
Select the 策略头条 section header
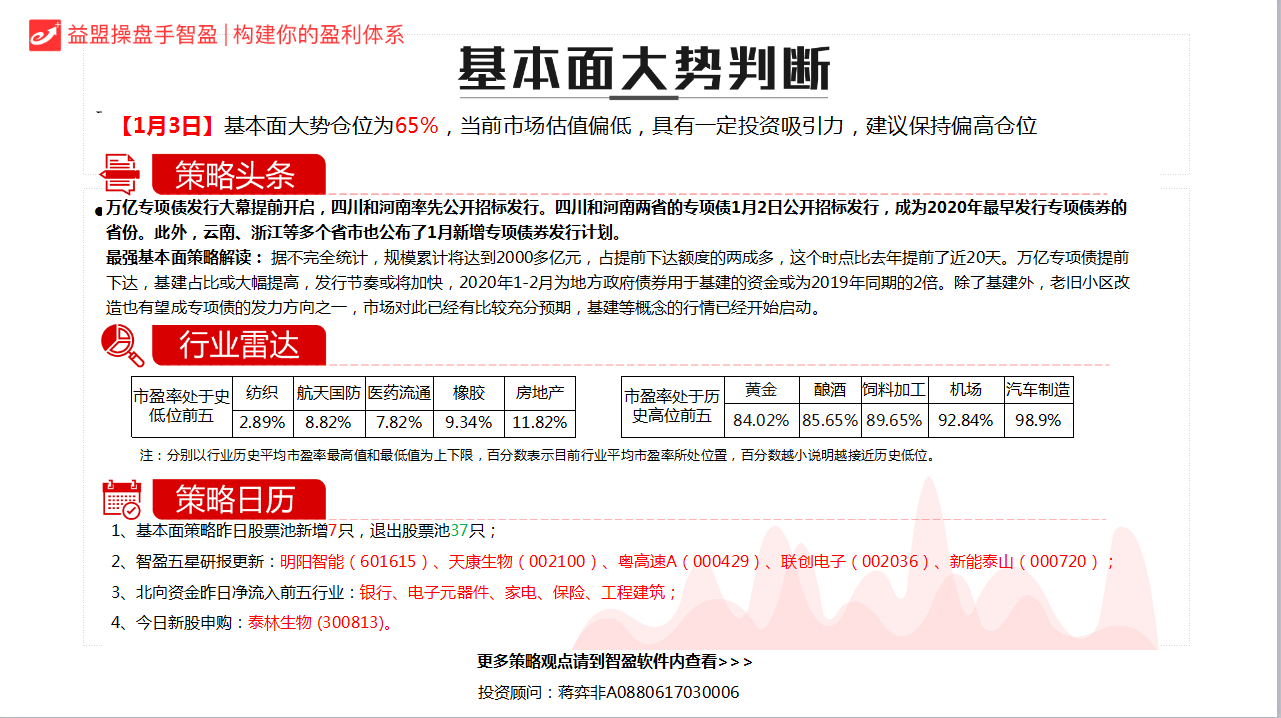[238, 175]
